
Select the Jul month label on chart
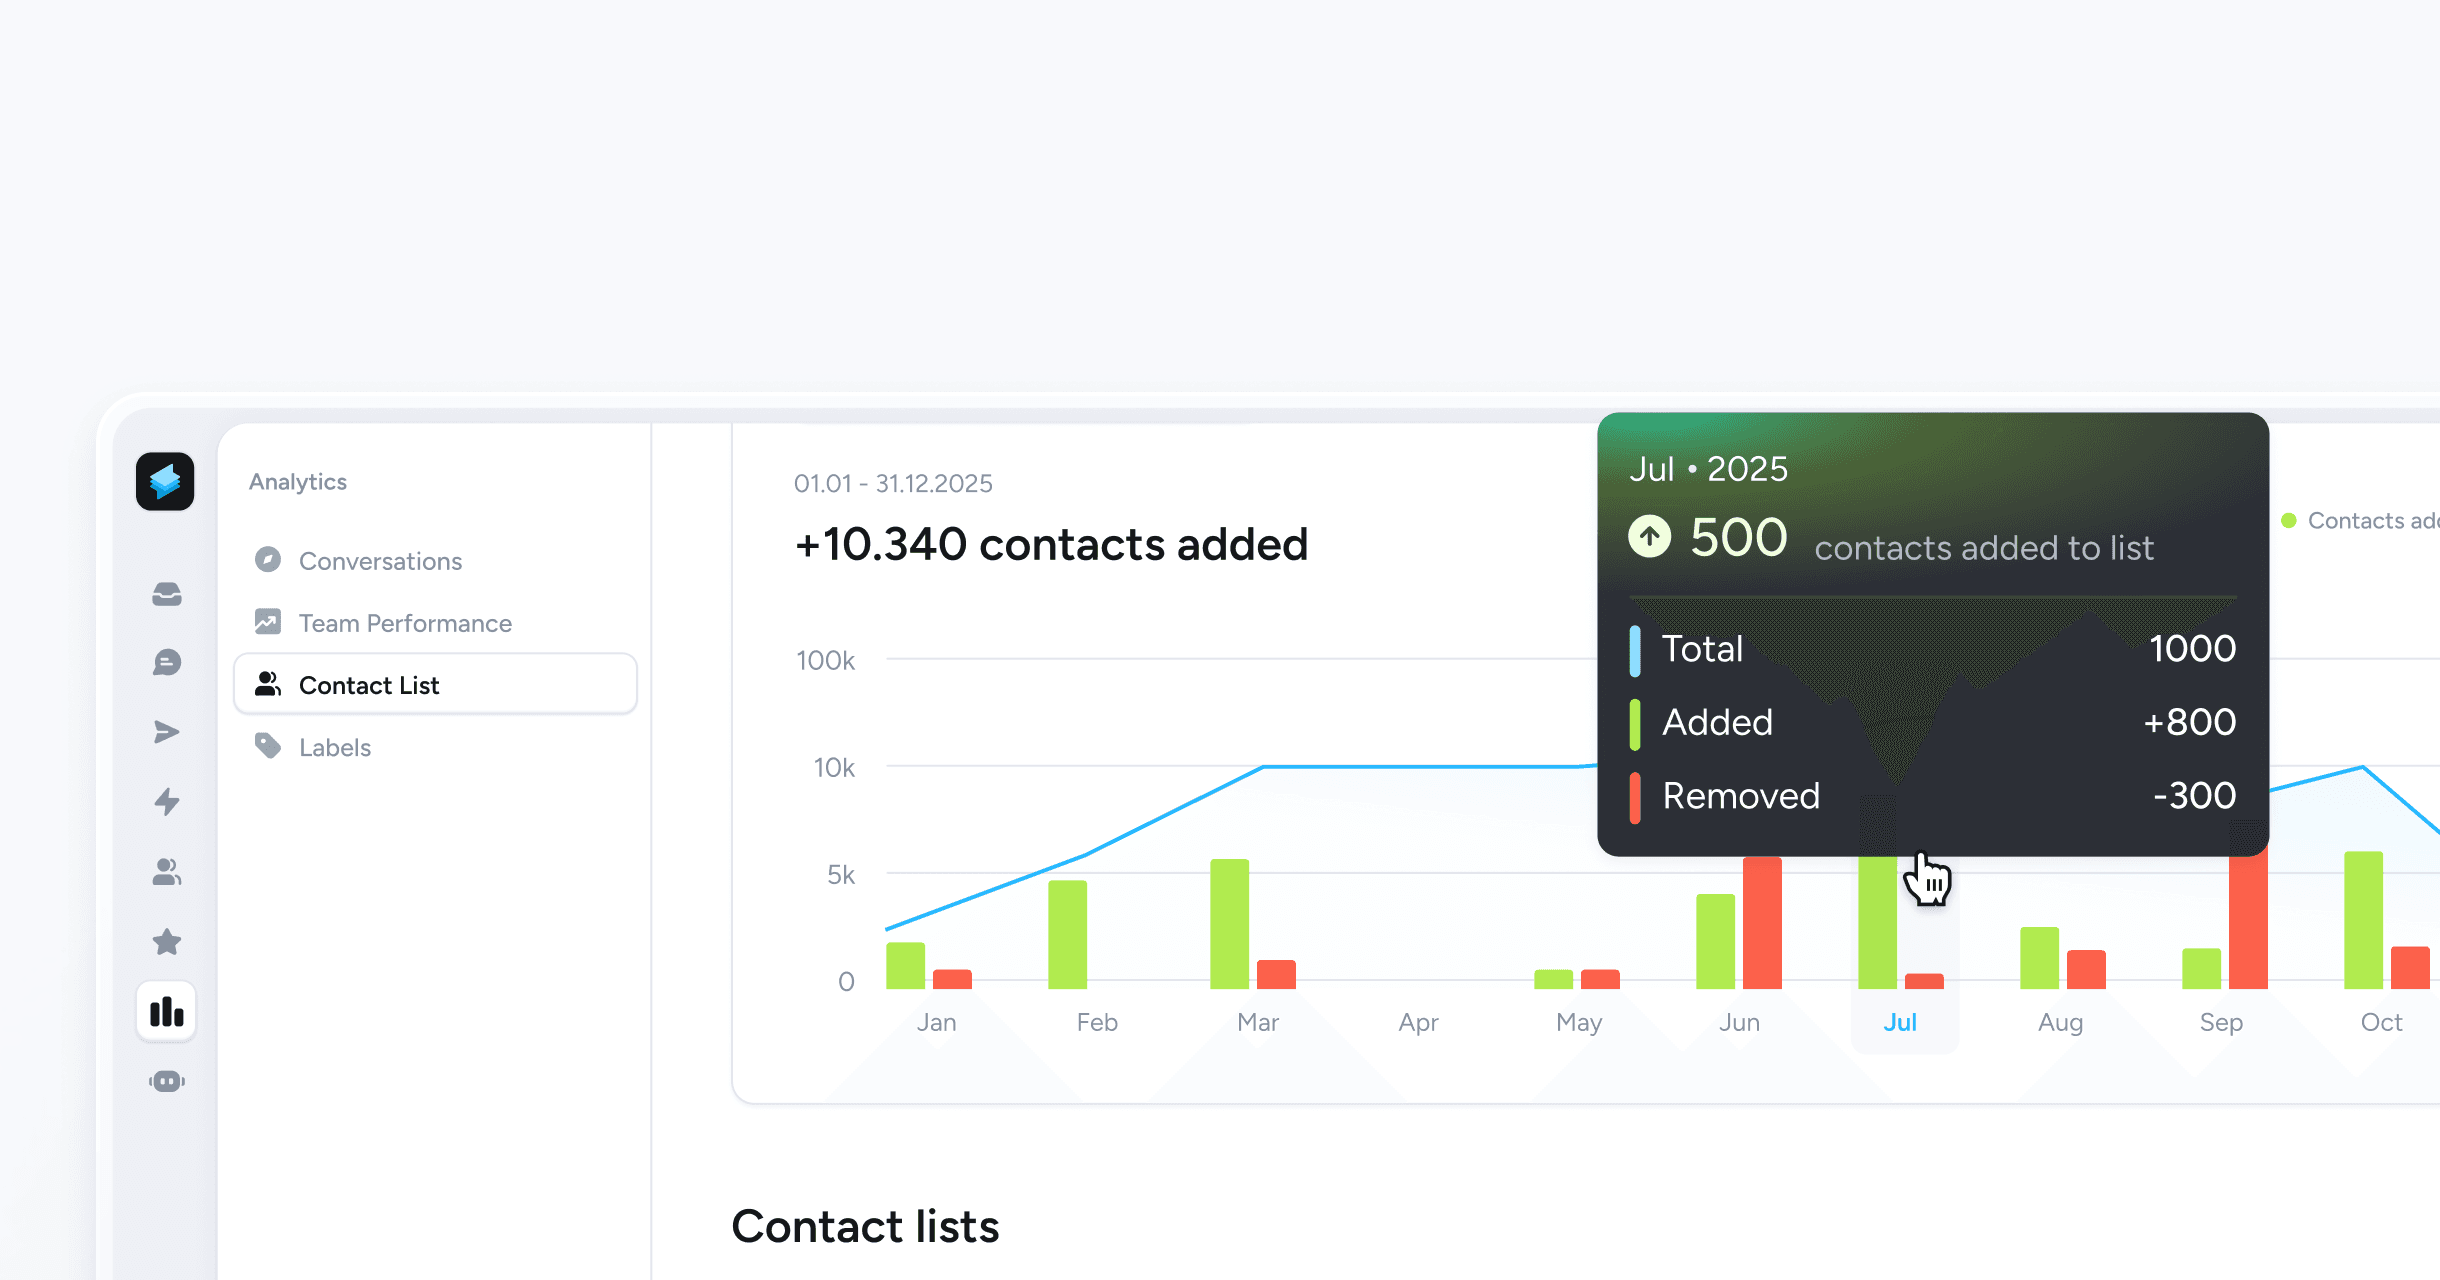tap(1900, 1022)
